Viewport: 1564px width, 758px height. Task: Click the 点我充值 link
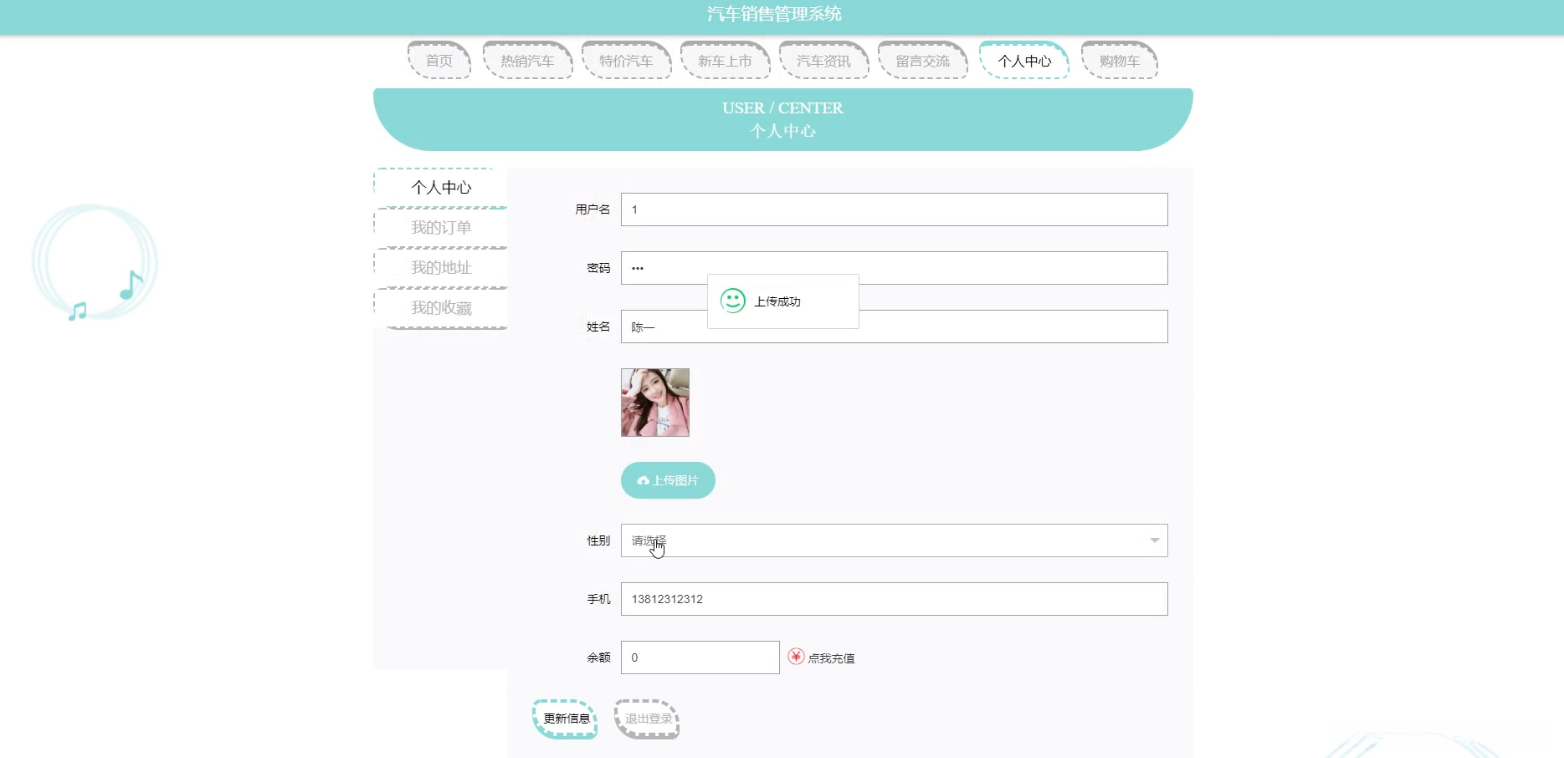[x=831, y=658]
